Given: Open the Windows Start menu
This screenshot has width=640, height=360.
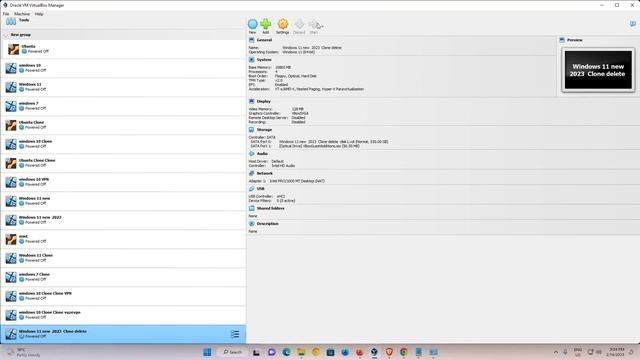Looking at the screenshot, I should (x=207, y=352).
